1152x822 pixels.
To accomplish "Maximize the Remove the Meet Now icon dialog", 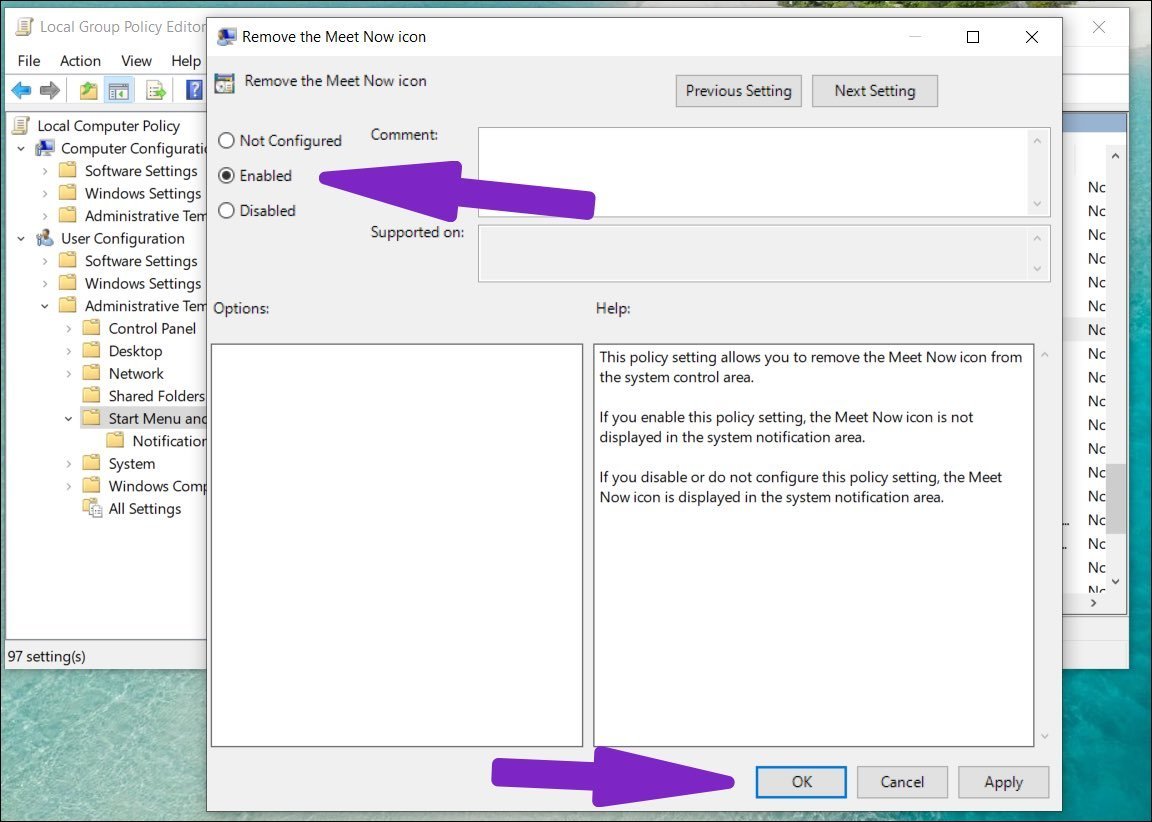I will pos(973,37).
